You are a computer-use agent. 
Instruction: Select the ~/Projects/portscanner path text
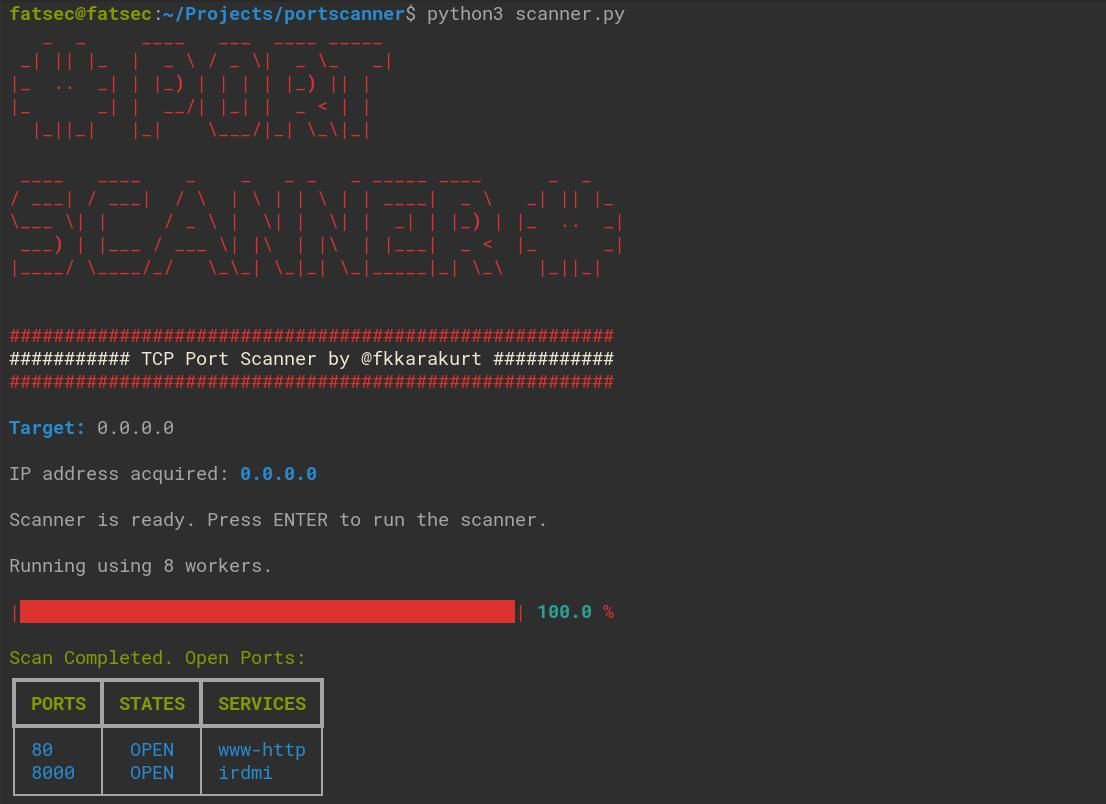(280, 14)
